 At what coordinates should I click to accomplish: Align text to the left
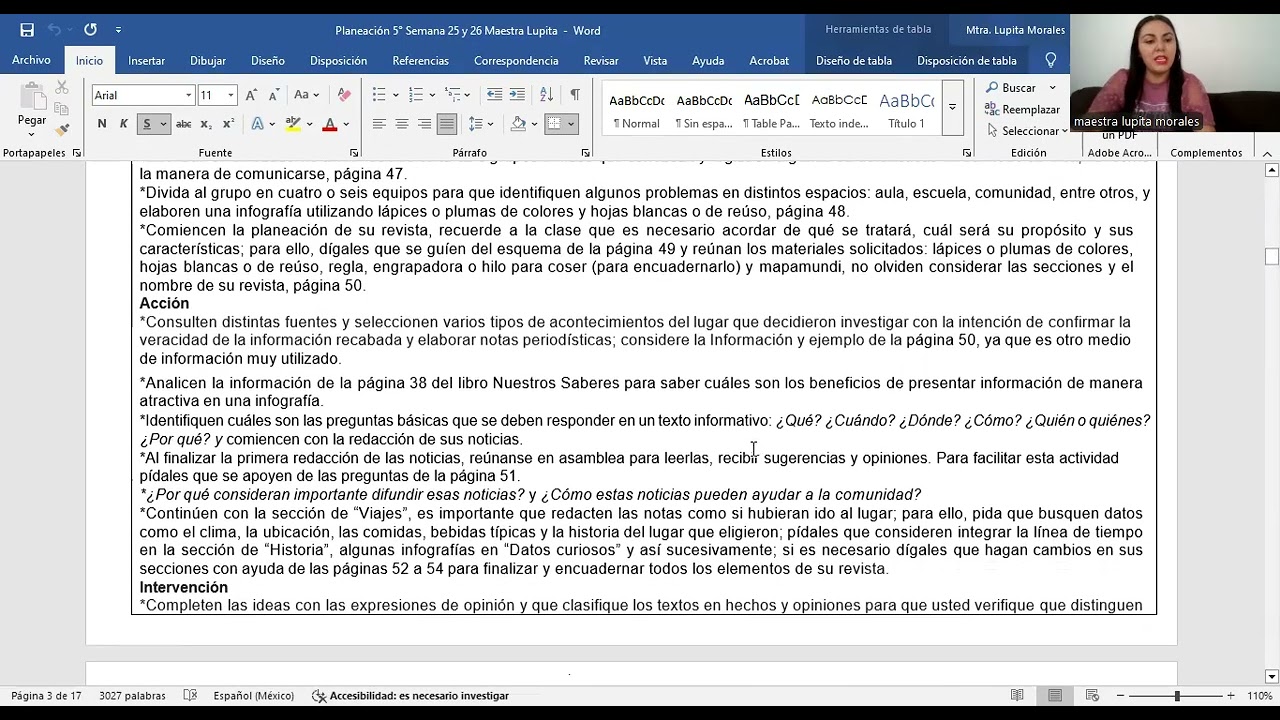tap(379, 124)
